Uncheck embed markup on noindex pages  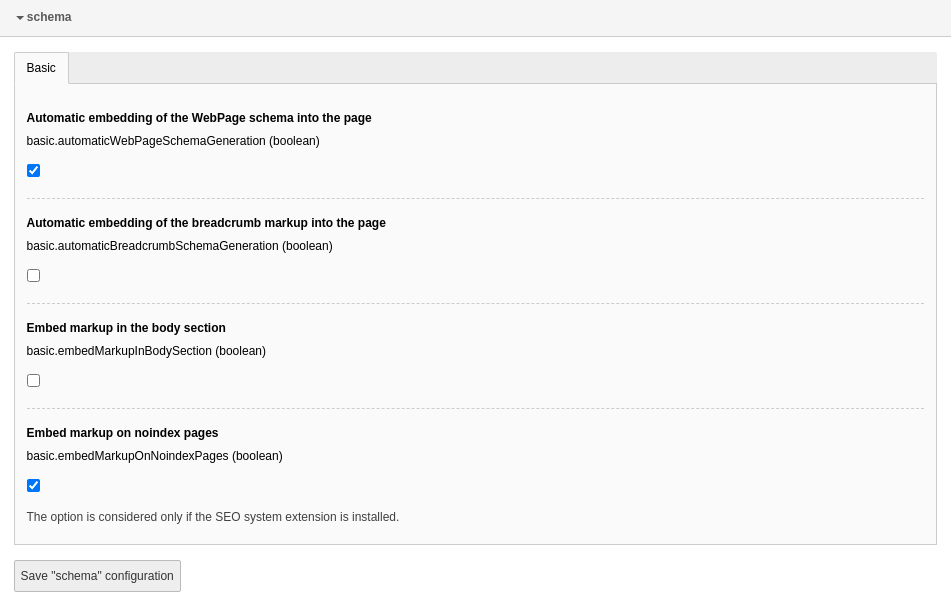[x=33, y=485]
